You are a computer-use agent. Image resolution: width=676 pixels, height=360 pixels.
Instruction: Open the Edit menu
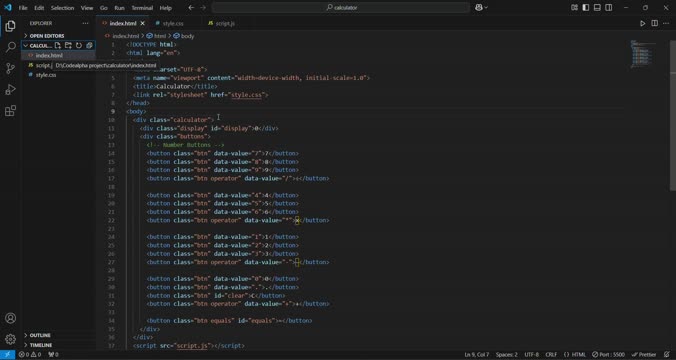39,8
